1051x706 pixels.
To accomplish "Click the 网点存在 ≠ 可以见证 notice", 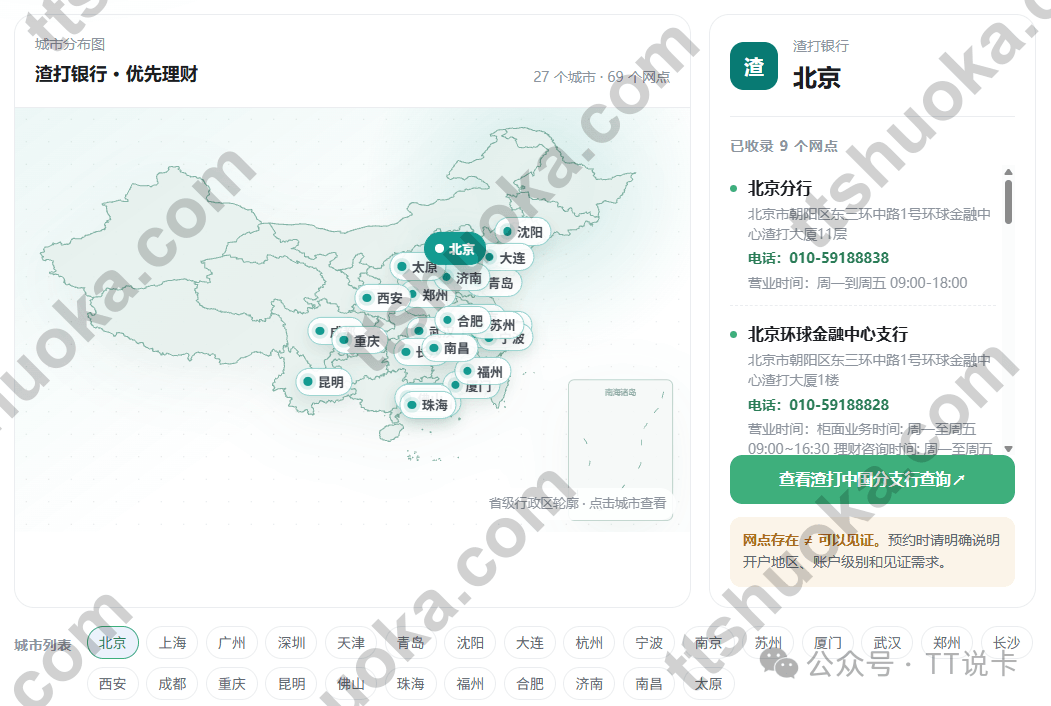I will click(872, 551).
